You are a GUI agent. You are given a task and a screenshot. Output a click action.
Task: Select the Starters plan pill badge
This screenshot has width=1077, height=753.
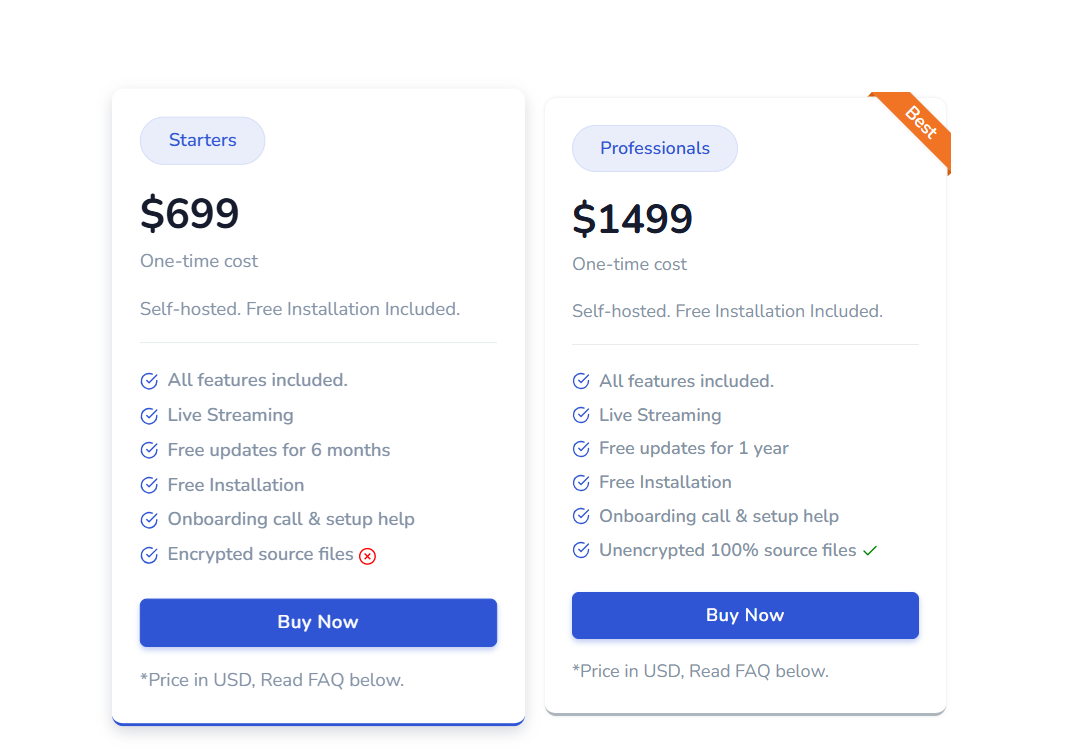[202, 140]
